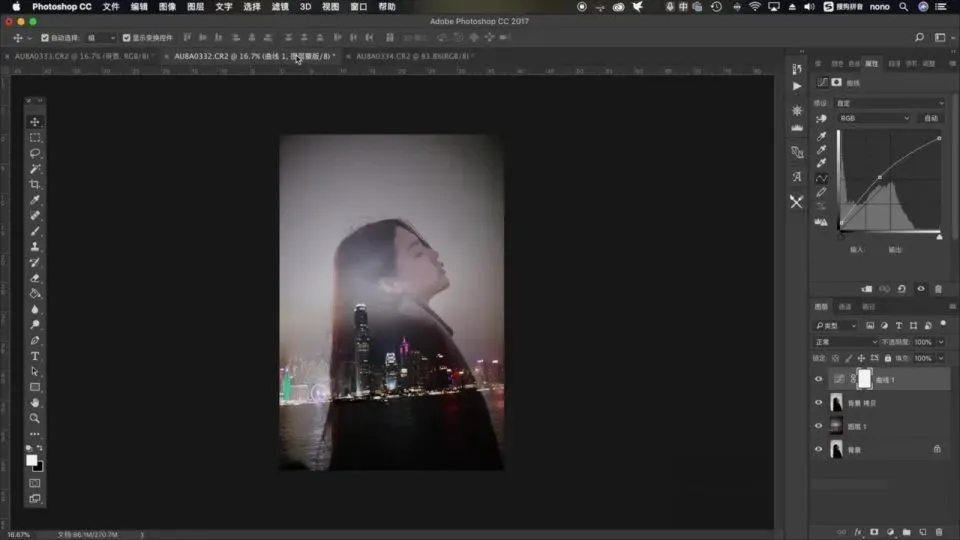Click the fx layer style icon

click(857, 532)
